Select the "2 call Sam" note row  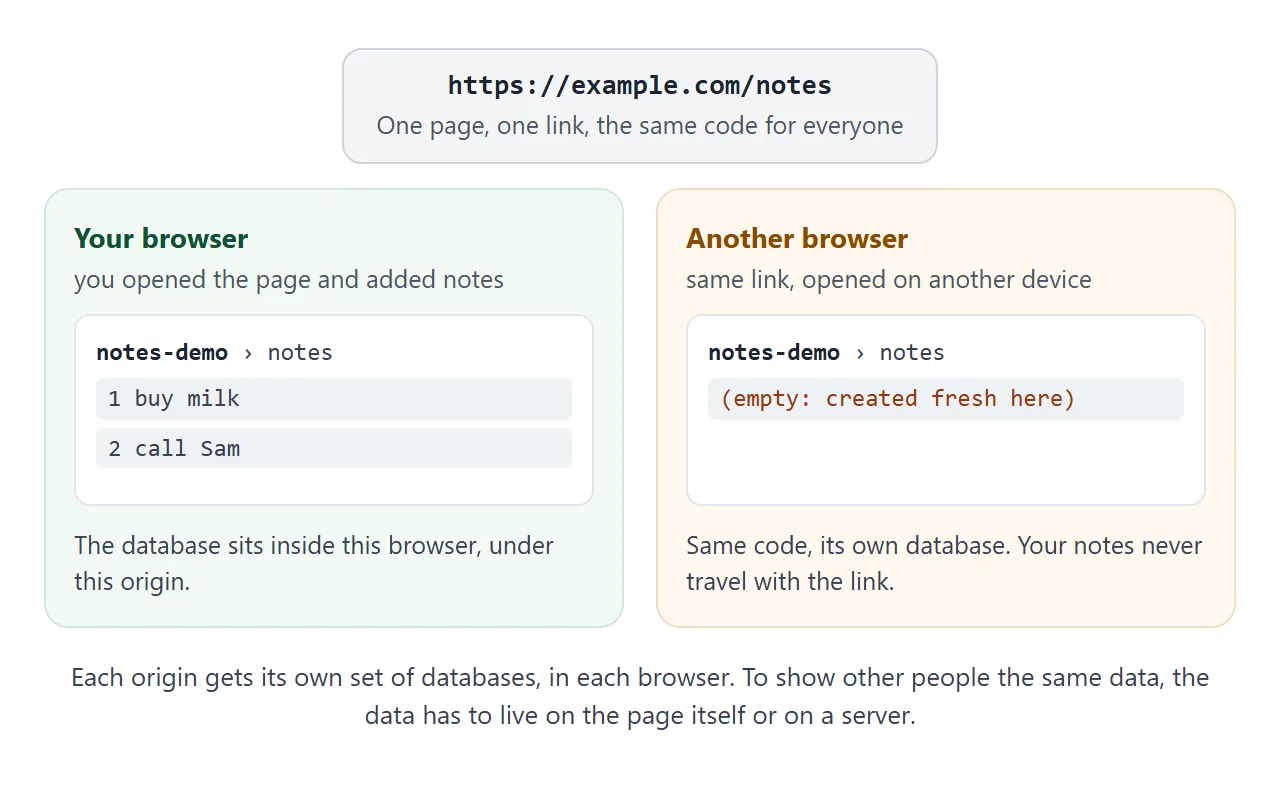click(x=334, y=448)
